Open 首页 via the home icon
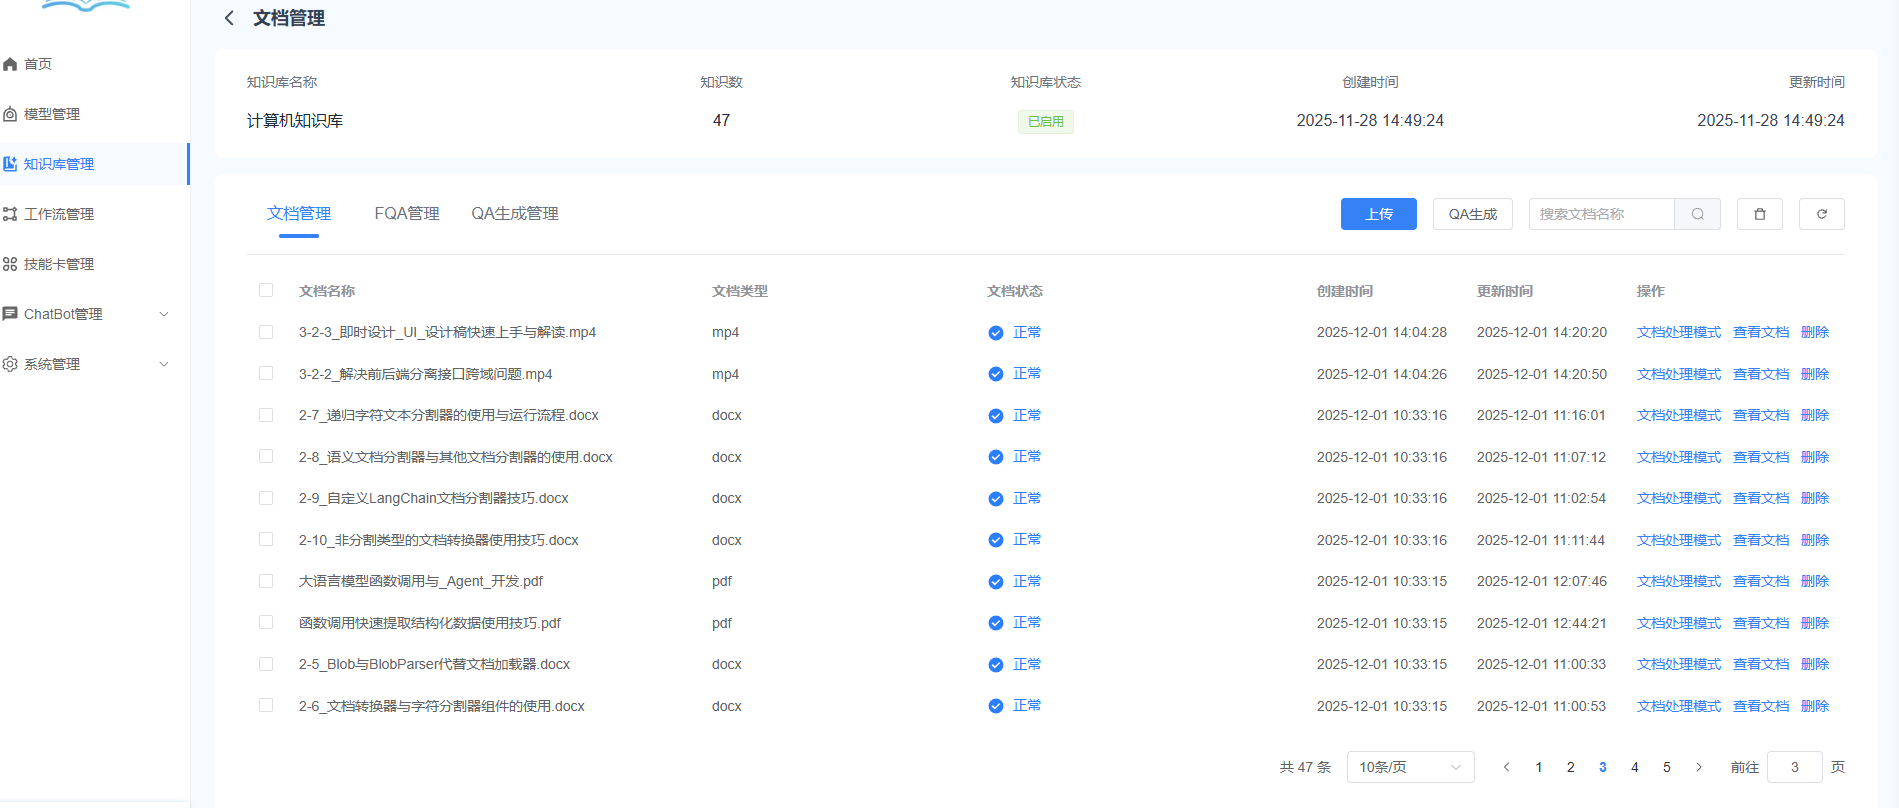The width and height of the screenshot is (1899, 808). pos(11,64)
